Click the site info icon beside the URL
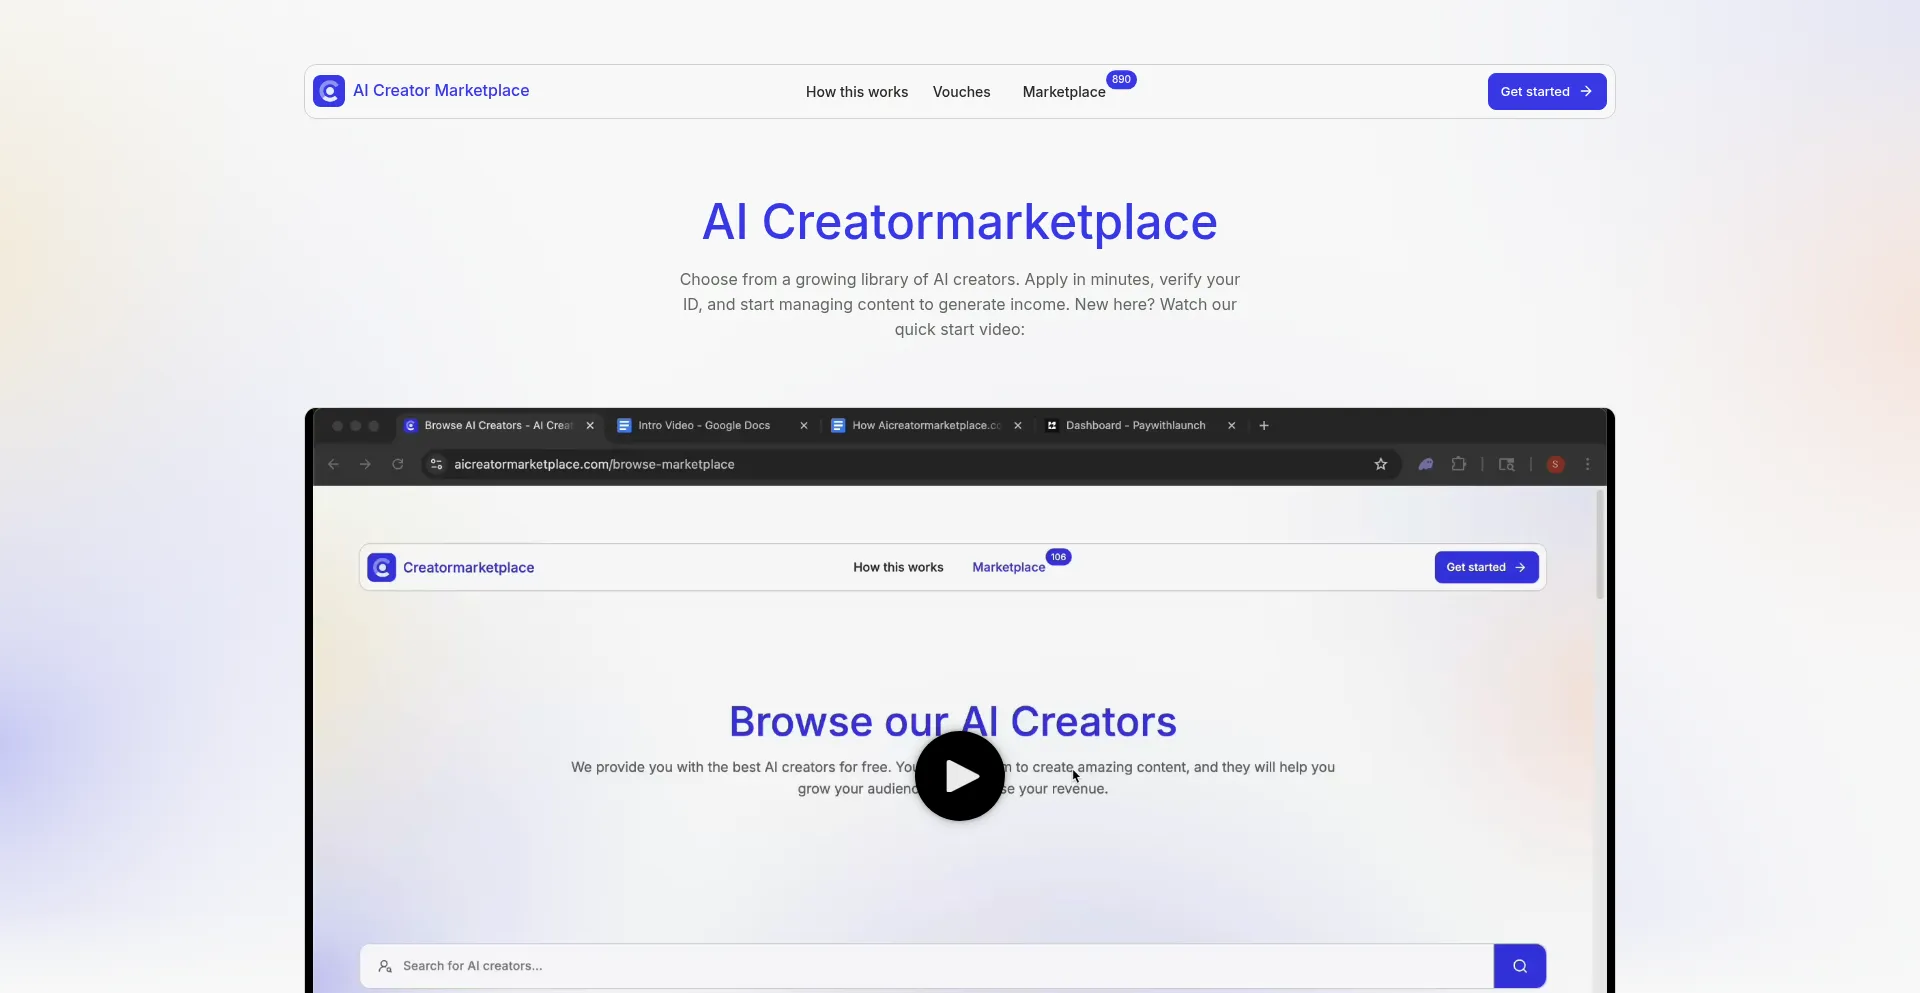The height and width of the screenshot is (993, 1920). [436, 464]
